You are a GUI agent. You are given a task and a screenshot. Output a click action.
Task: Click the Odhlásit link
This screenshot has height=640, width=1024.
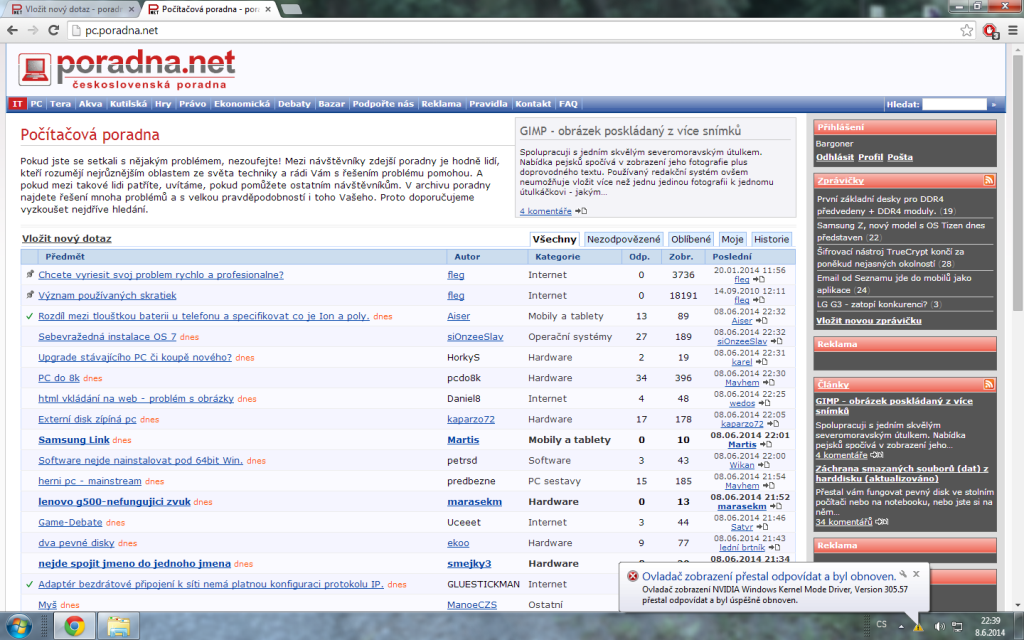pyautogui.click(x=835, y=157)
